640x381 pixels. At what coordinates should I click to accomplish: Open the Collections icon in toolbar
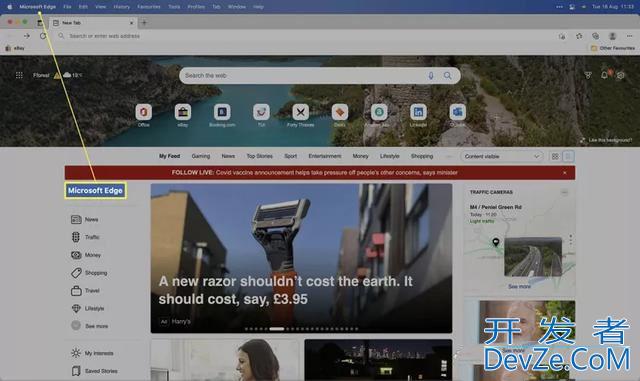pos(596,36)
